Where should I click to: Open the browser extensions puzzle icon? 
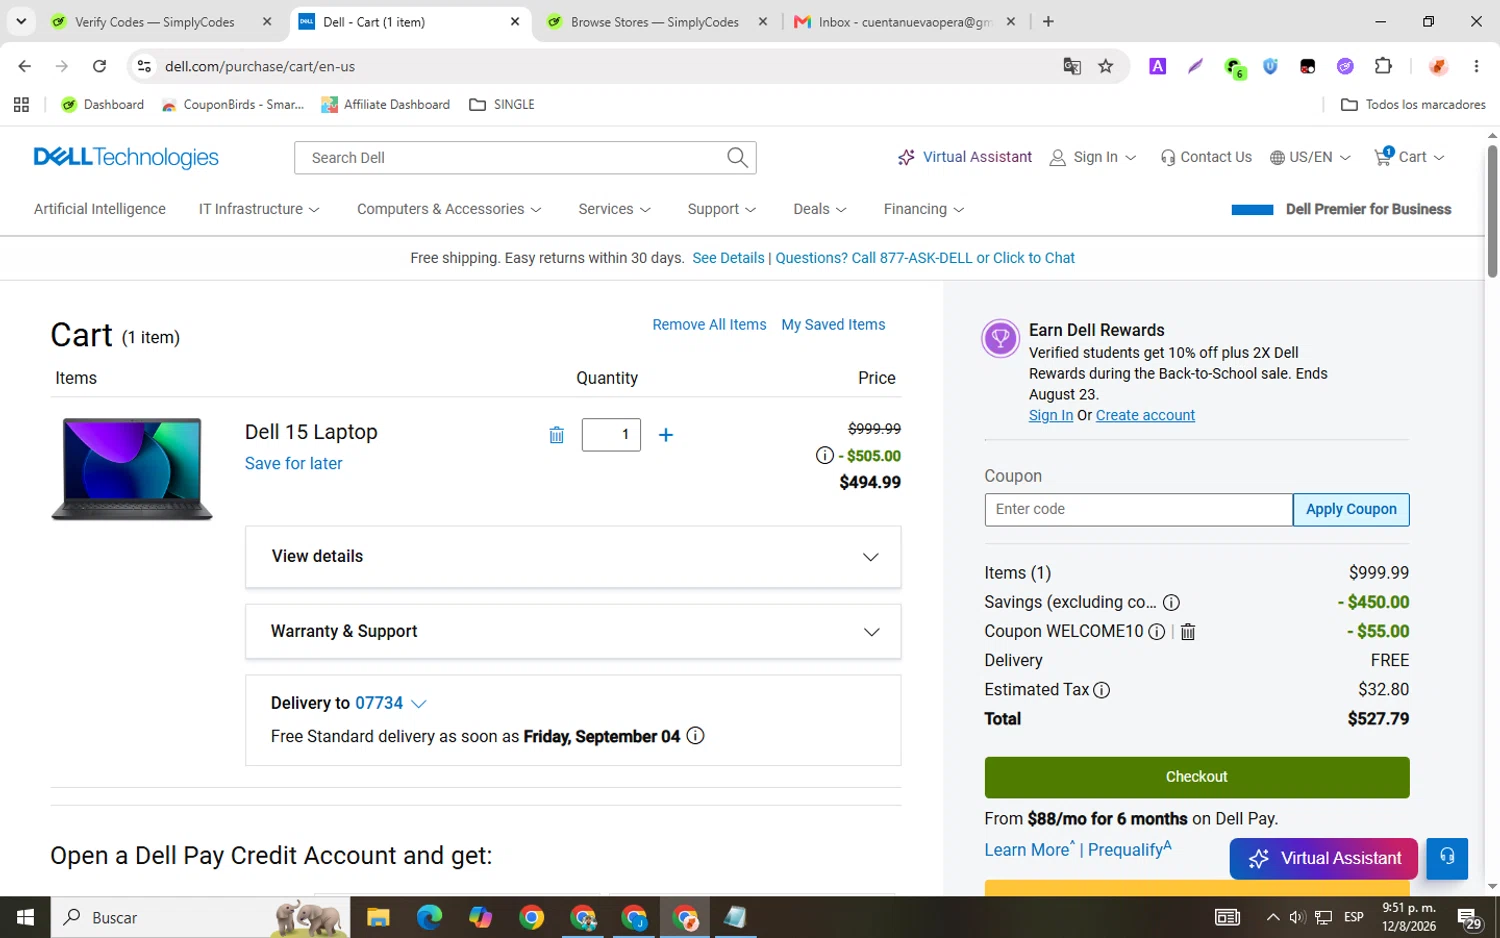(1383, 66)
